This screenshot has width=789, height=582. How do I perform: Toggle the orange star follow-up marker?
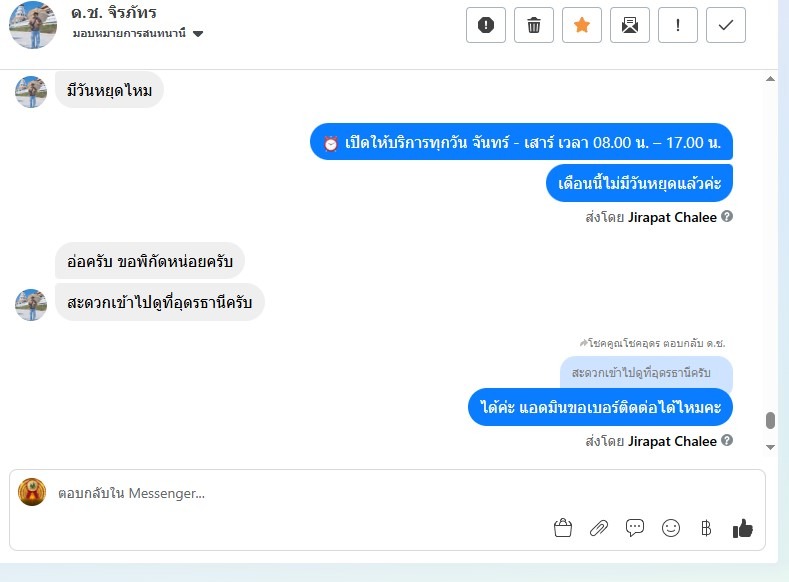coord(582,25)
